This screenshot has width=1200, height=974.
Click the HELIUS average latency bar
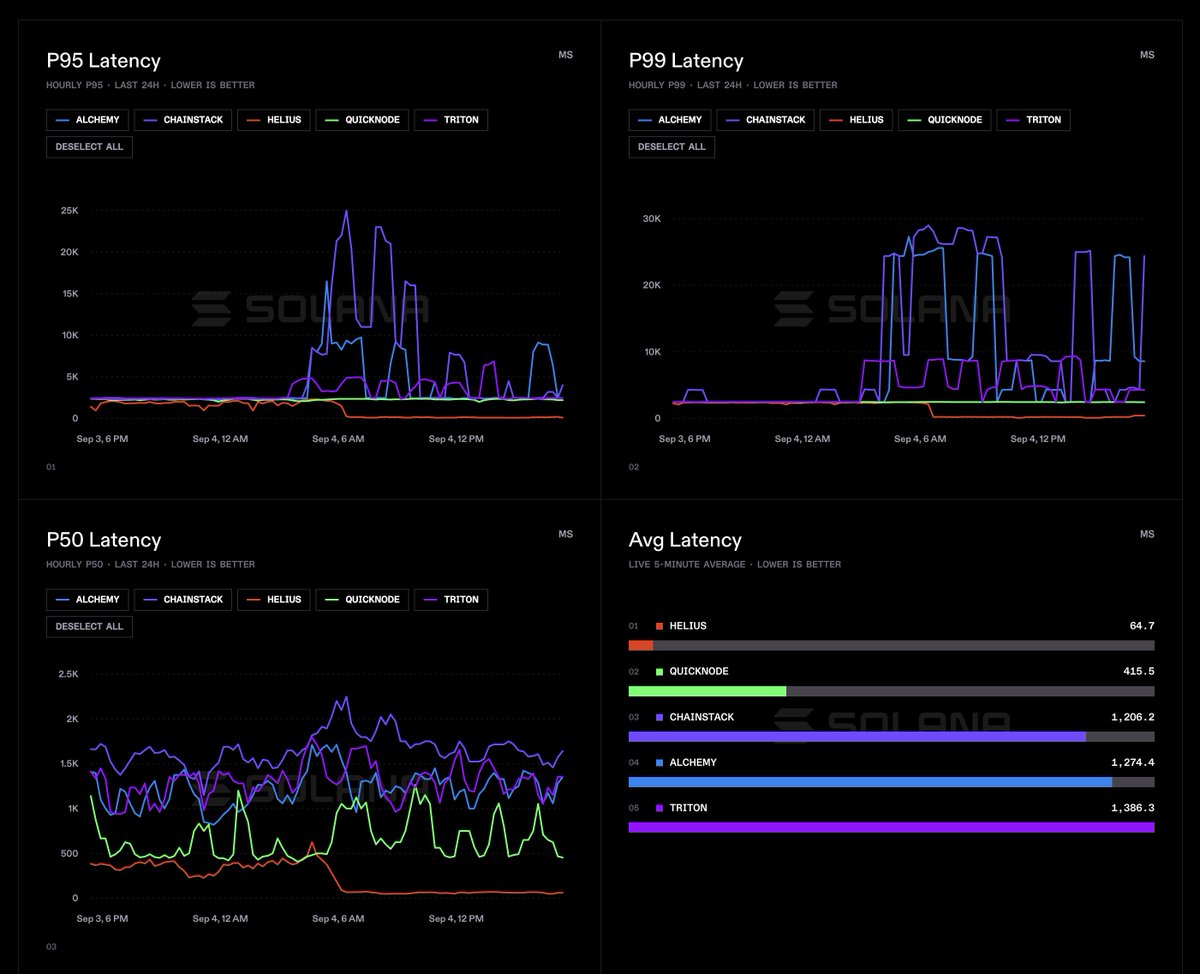tap(891, 646)
